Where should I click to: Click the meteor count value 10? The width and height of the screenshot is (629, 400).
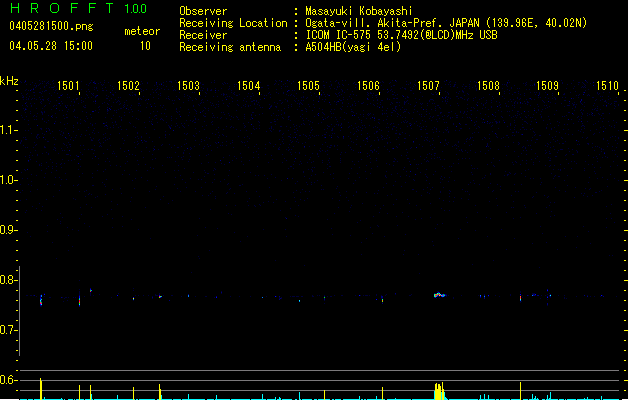click(x=145, y=46)
